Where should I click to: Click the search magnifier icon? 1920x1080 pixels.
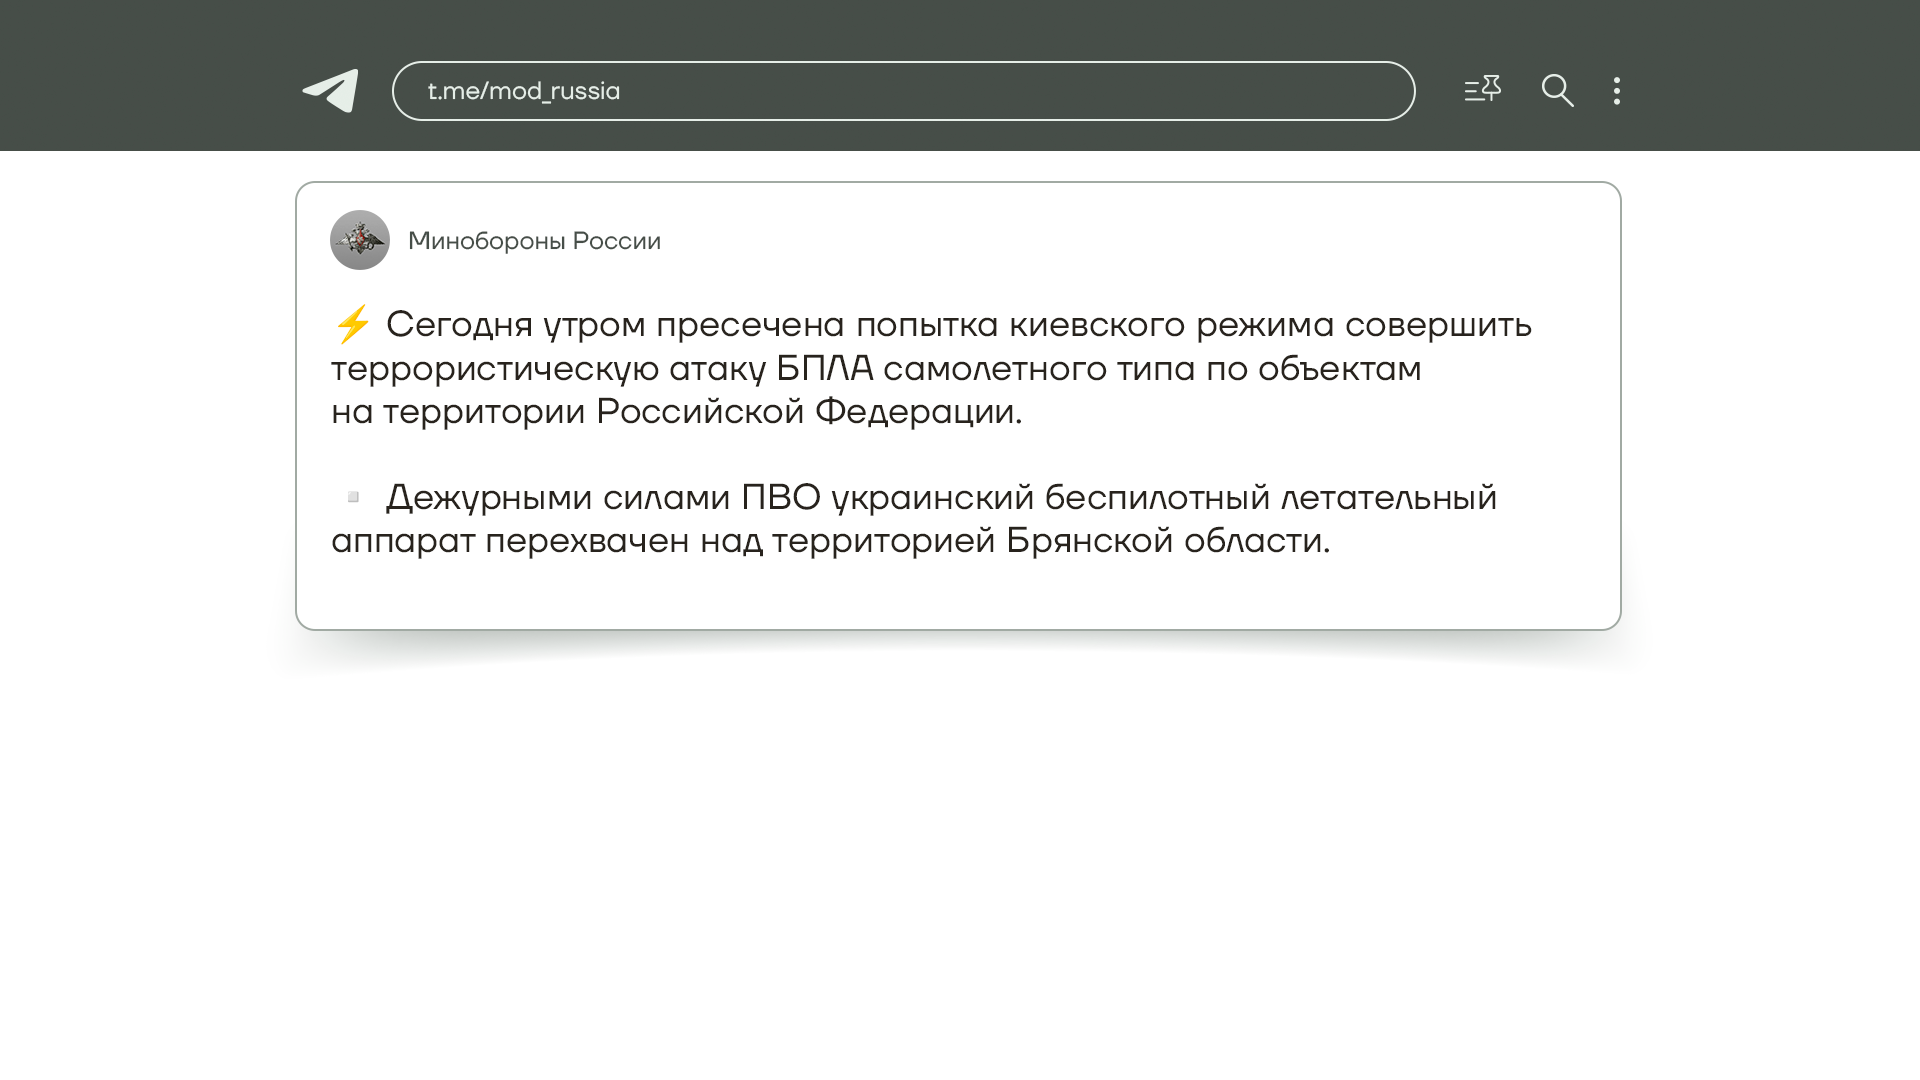coord(1557,91)
